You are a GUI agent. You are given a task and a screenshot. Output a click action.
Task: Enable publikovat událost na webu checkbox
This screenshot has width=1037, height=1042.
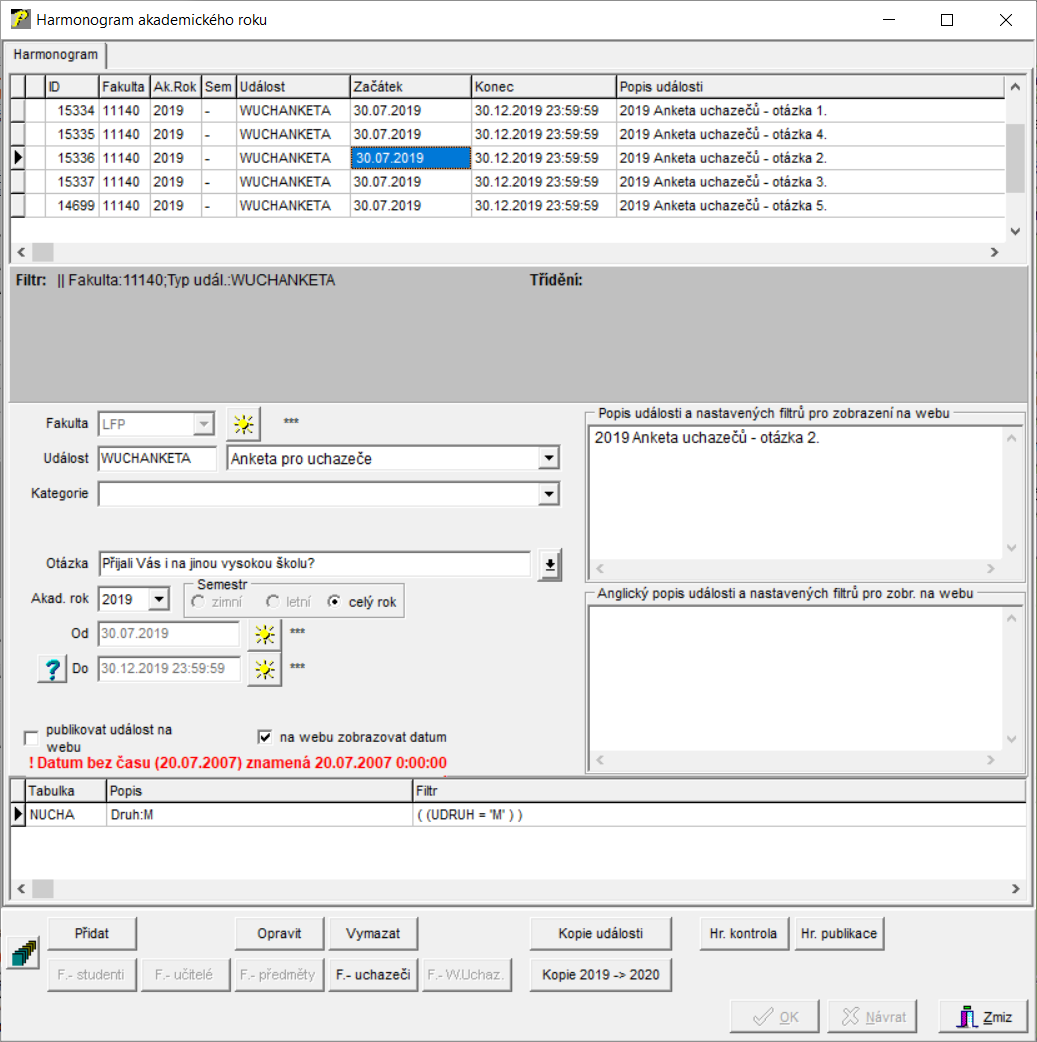(x=32, y=738)
